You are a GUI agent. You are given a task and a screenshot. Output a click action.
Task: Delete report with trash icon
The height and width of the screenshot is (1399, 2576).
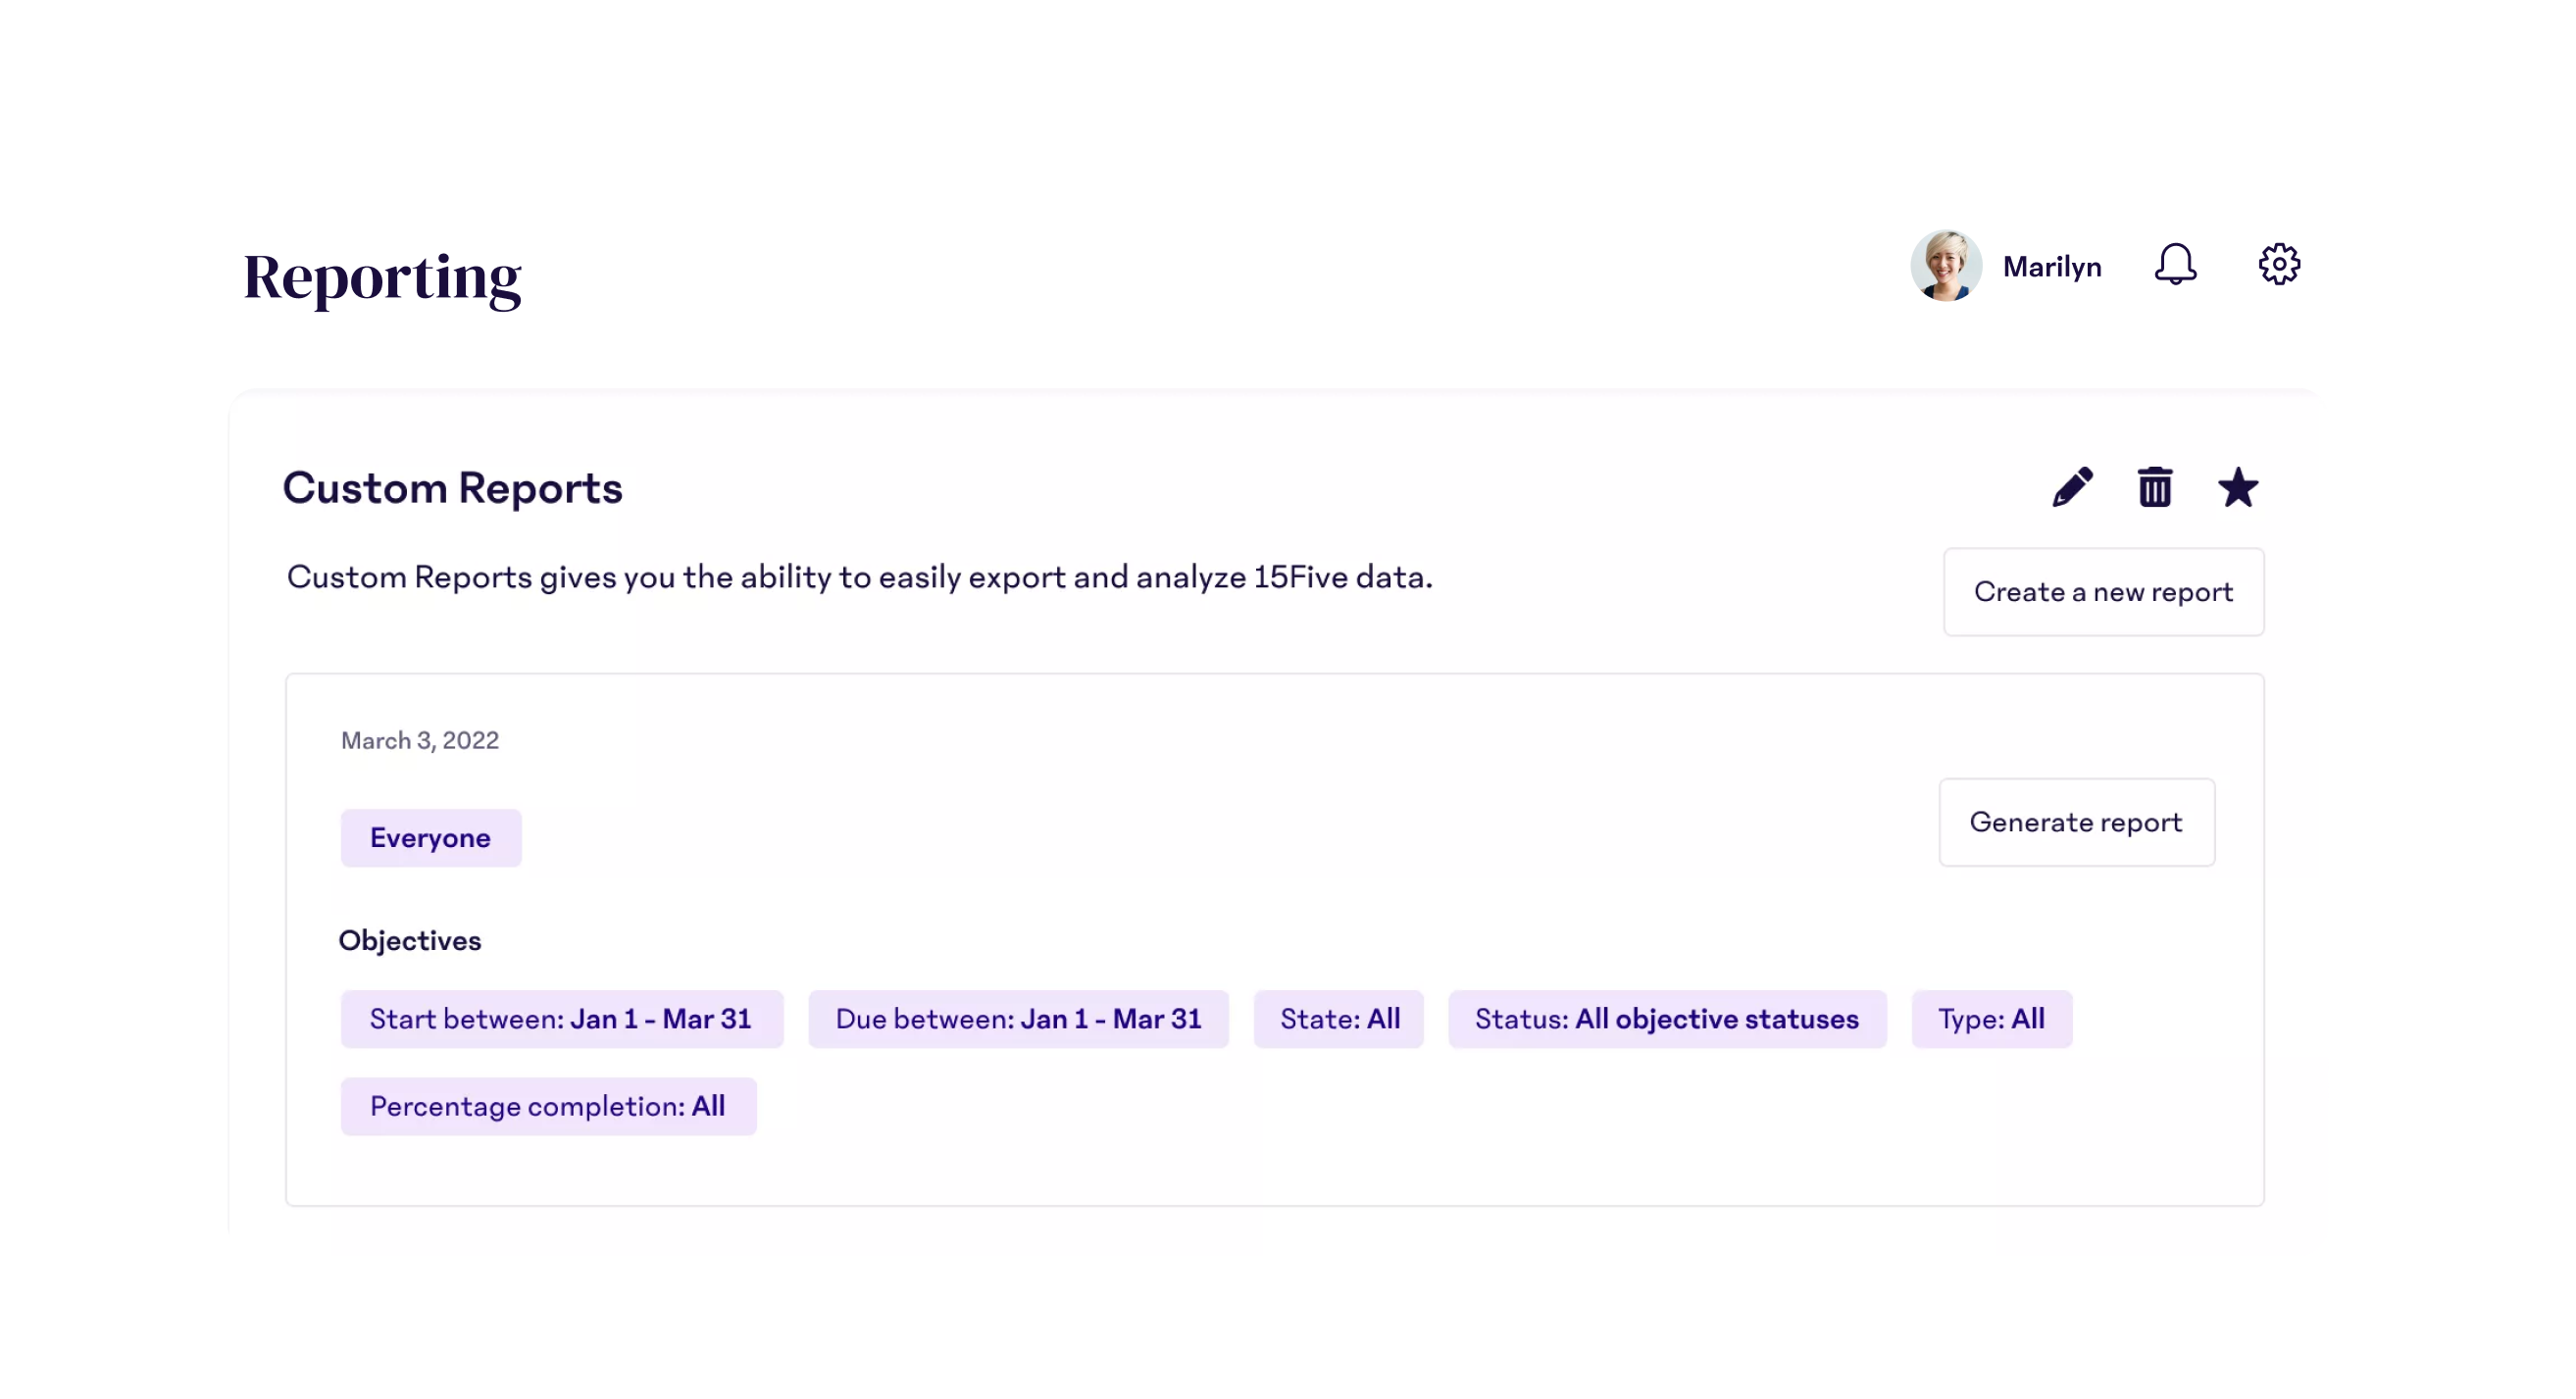2155,488
